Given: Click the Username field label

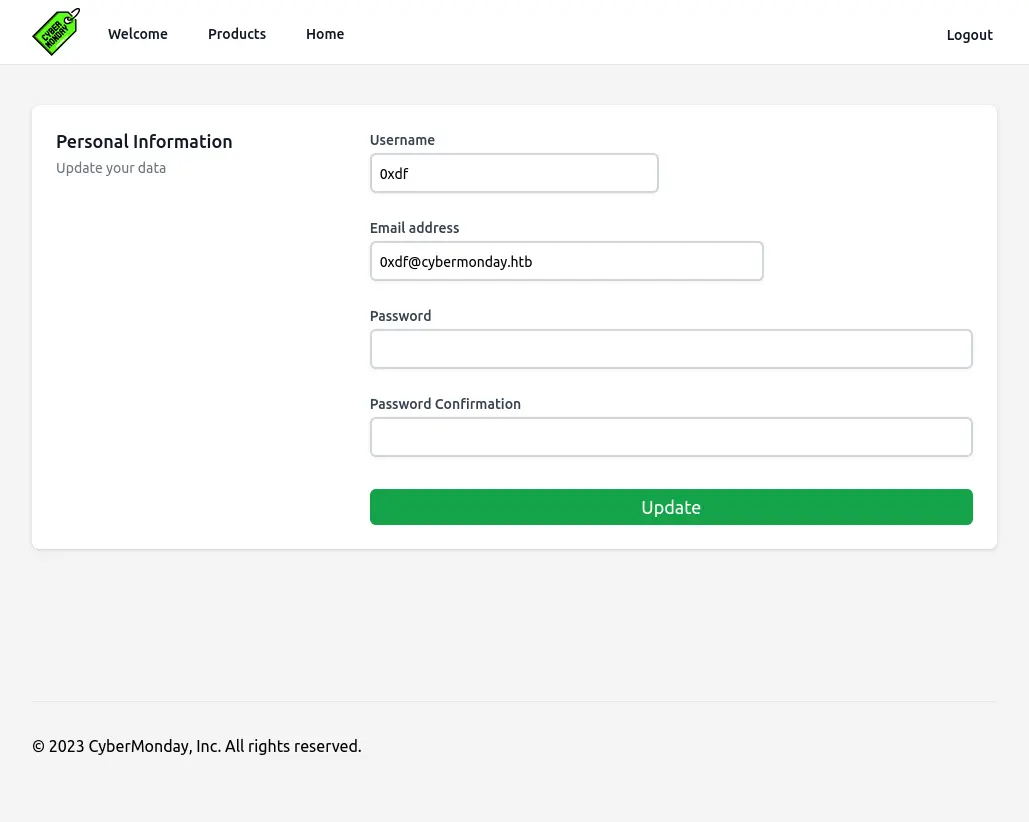Looking at the screenshot, I should [402, 140].
